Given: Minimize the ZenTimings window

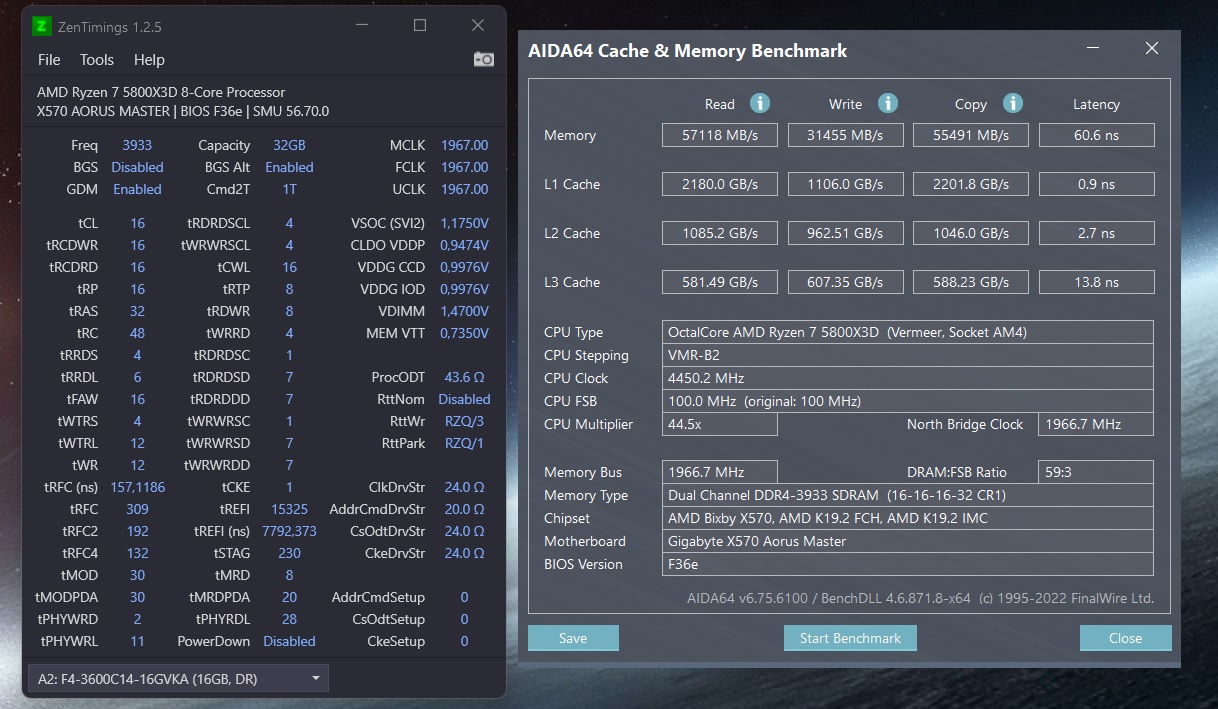Looking at the screenshot, I should pyautogui.click(x=360, y=26).
